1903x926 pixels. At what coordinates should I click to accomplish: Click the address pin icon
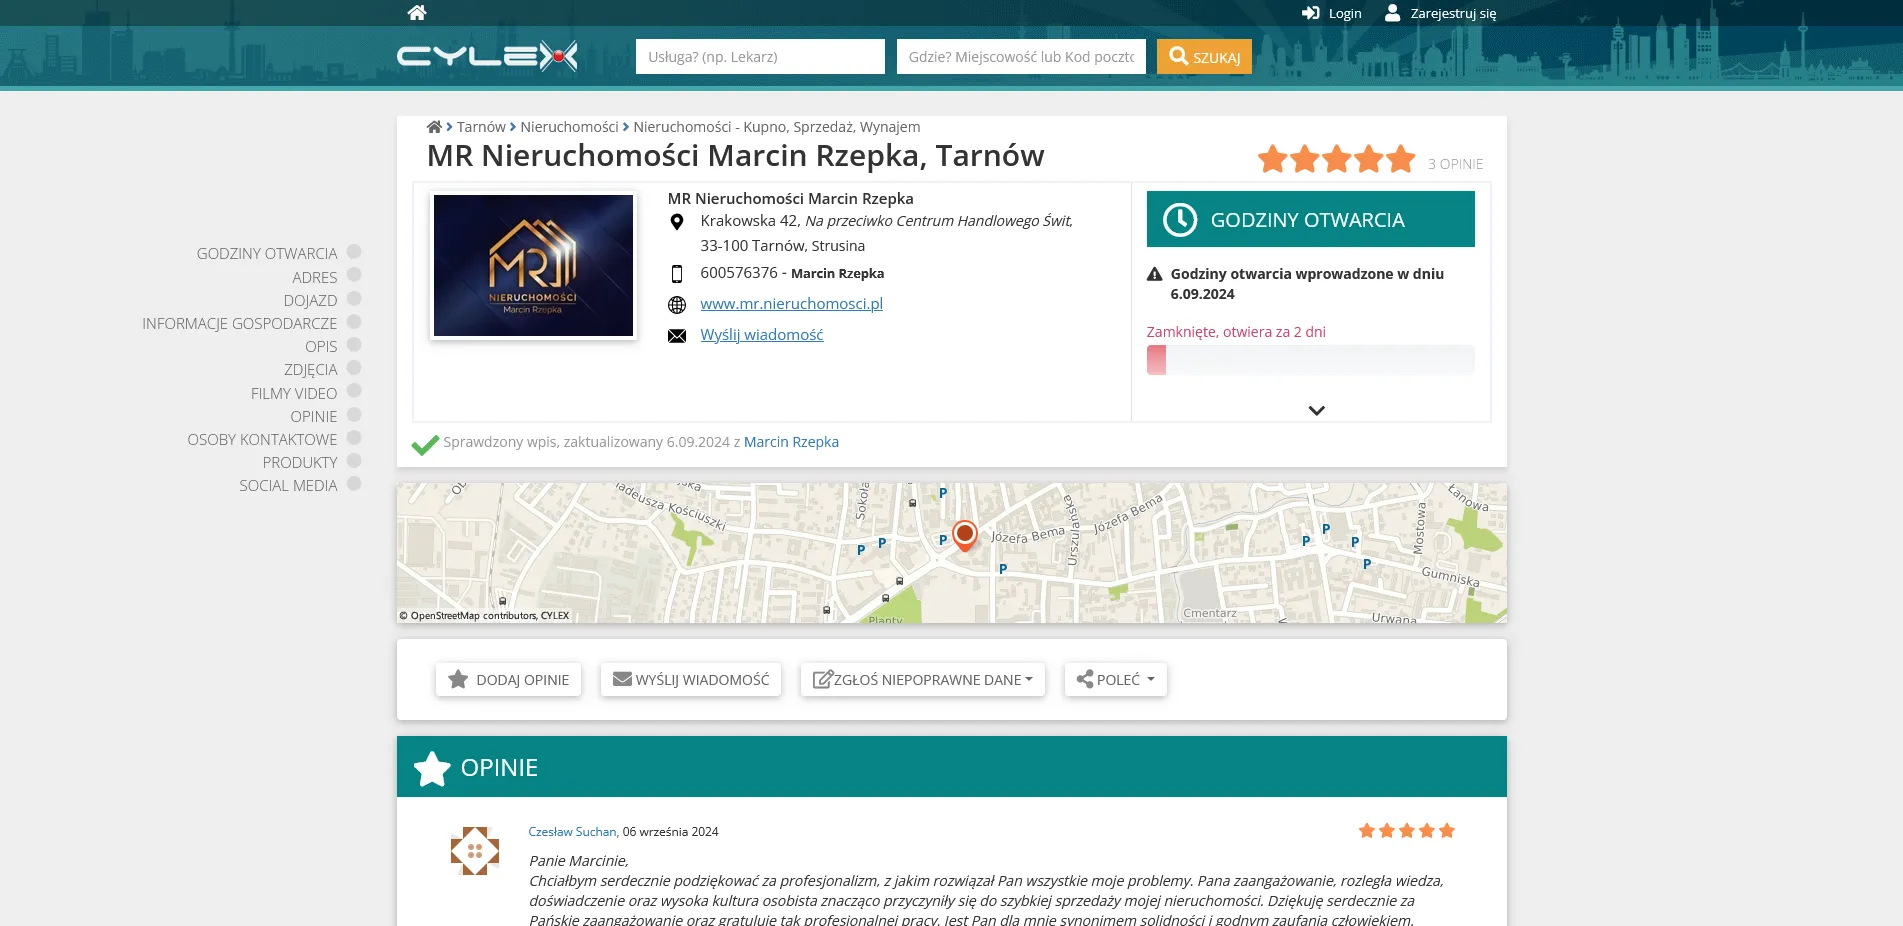677,222
